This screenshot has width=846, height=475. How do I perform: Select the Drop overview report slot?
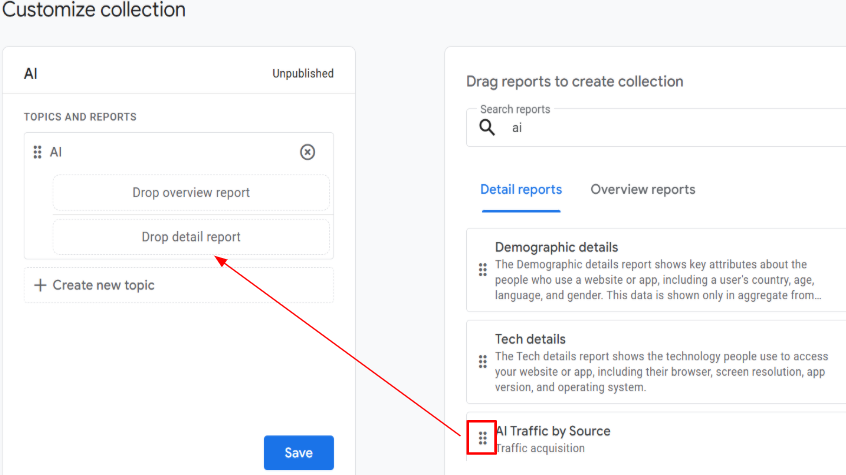click(x=191, y=192)
